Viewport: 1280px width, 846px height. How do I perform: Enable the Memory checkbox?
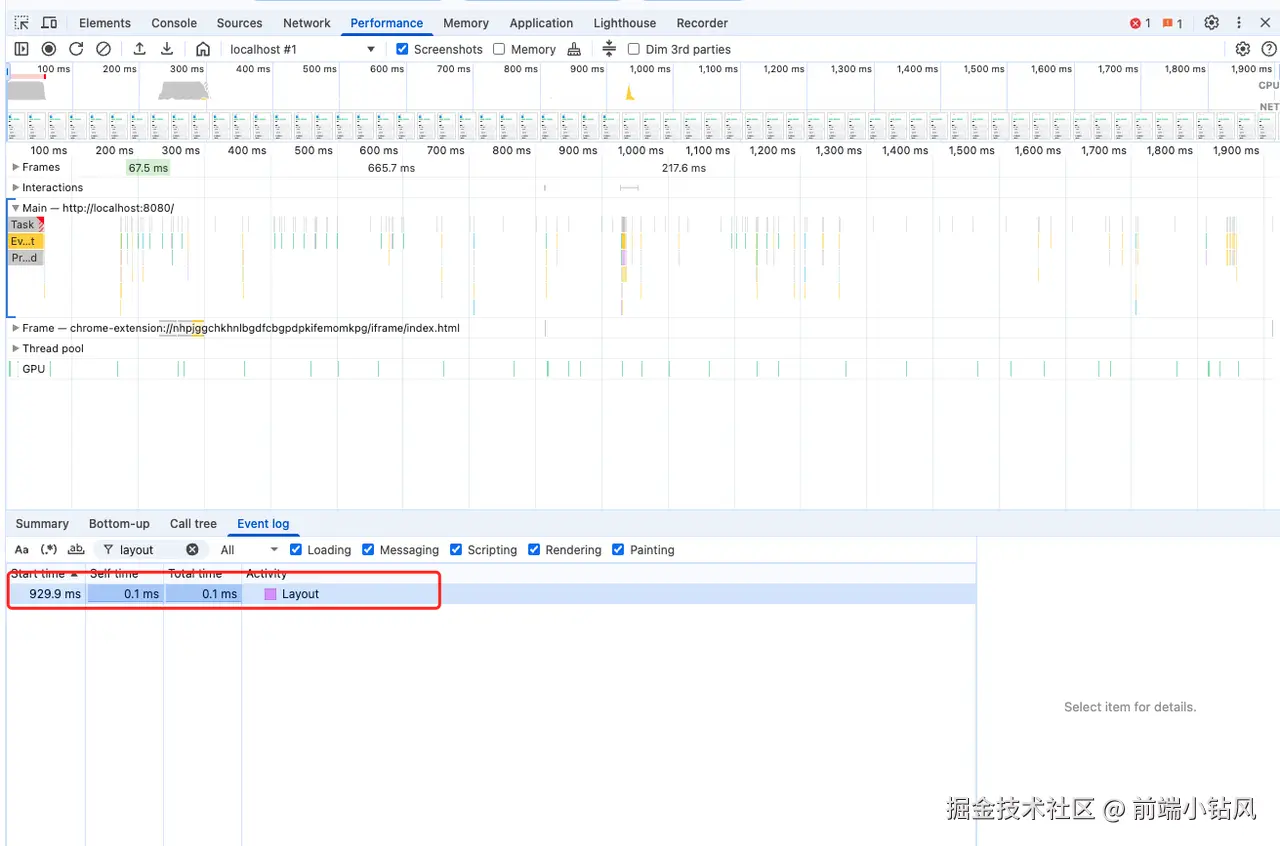(499, 49)
